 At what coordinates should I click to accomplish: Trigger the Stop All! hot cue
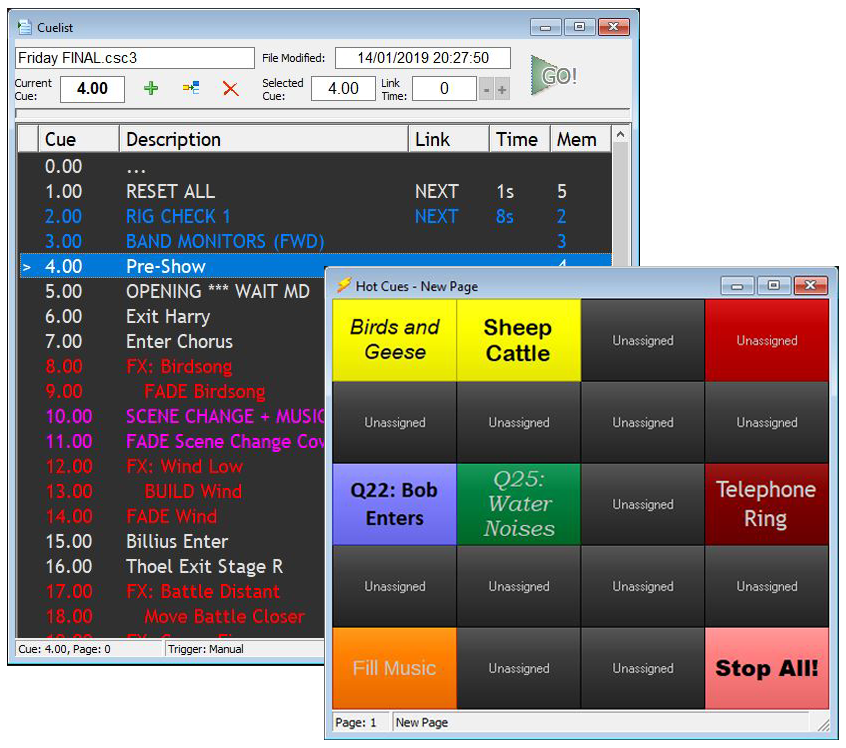(766, 669)
